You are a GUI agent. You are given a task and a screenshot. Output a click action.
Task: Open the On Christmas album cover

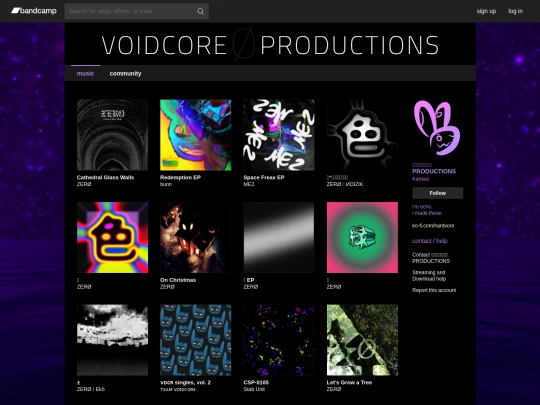click(x=196, y=238)
